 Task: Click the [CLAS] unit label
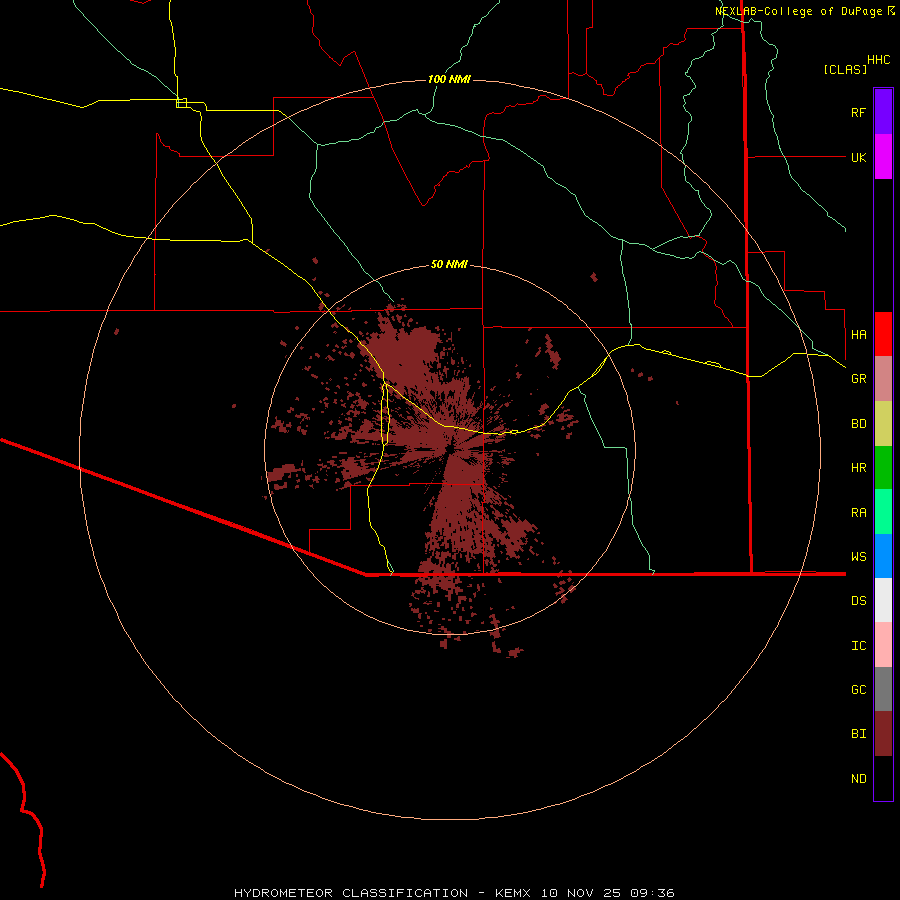coord(845,70)
